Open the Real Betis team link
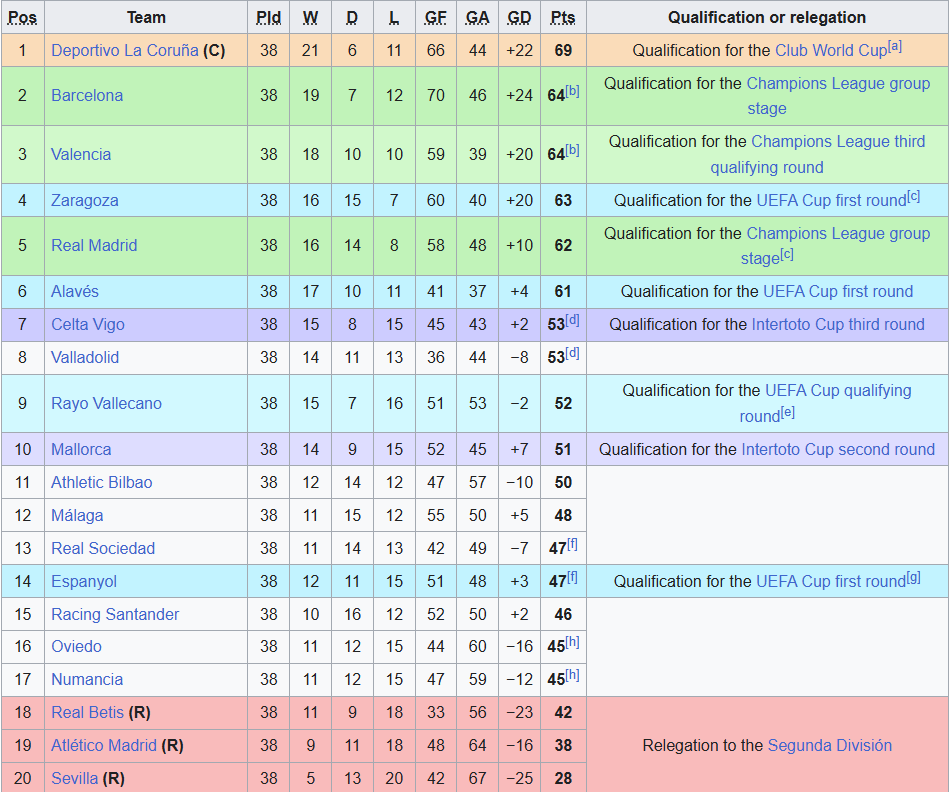This screenshot has height=792, width=949. pos(88,712)
